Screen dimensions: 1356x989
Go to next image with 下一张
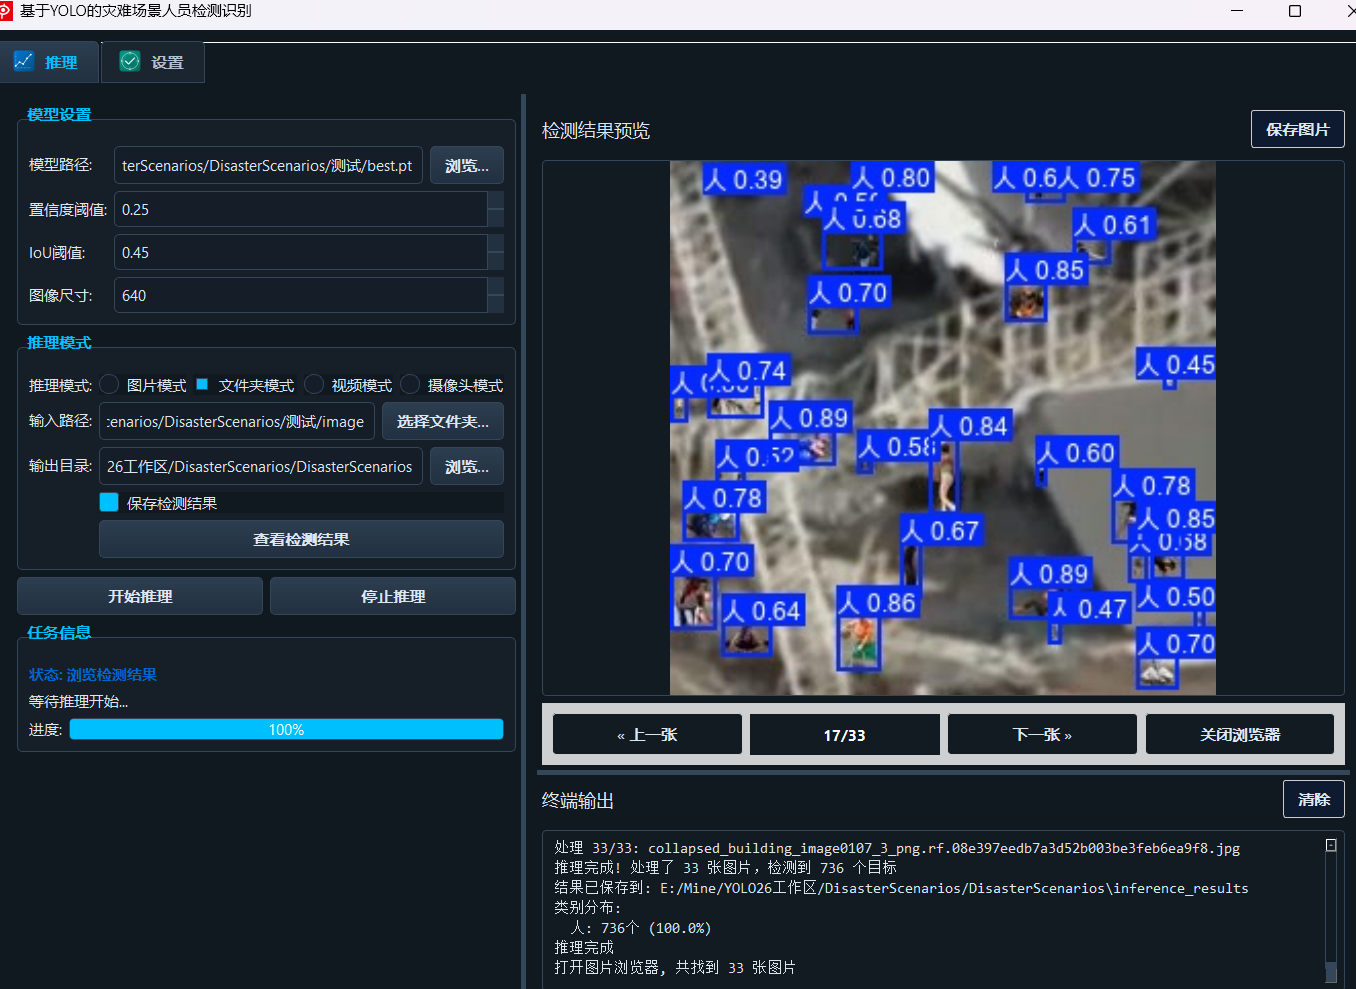pyautogui.click(x=1041, y=735)
